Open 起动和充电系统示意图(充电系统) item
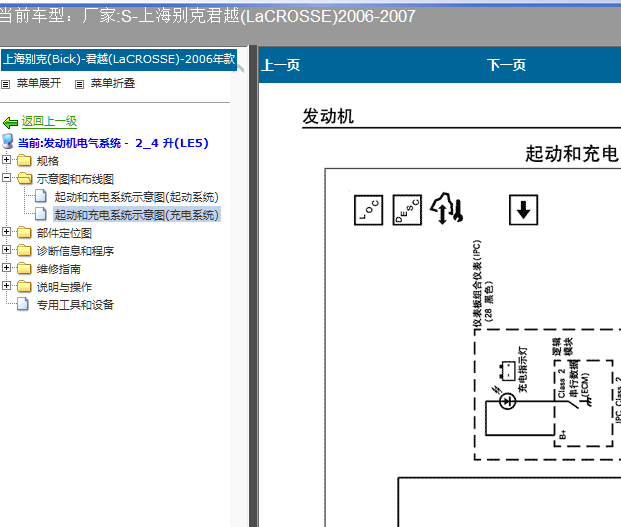The width and height of the screenshot is (621, 527). [x=137, y=215]
